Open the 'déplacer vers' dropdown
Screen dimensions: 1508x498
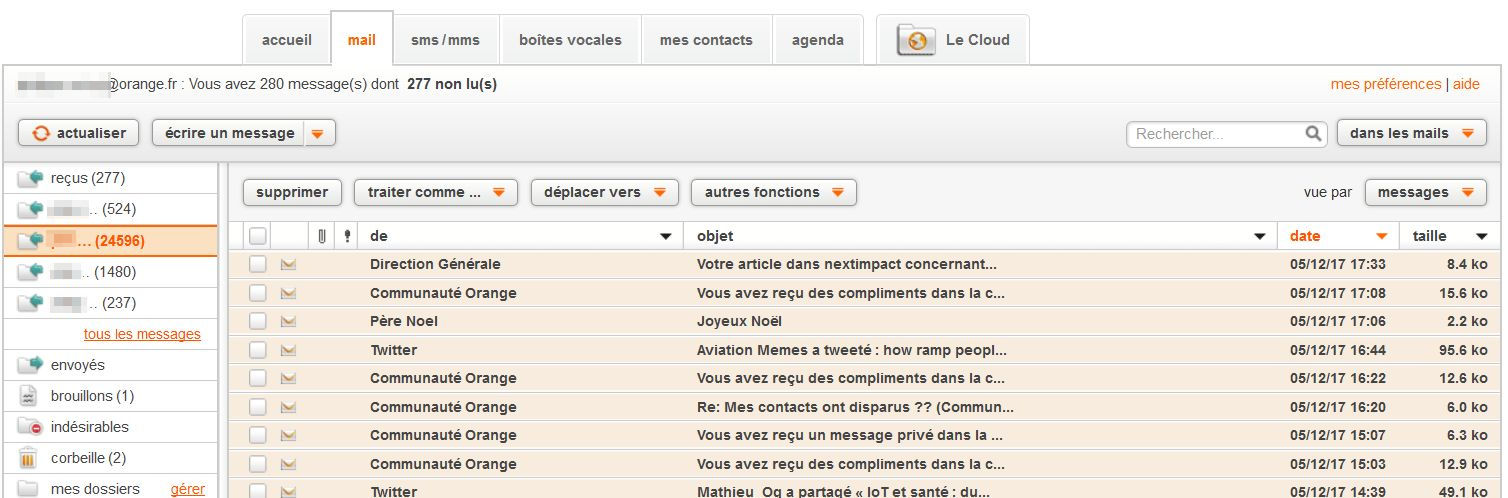coord(604,192)
